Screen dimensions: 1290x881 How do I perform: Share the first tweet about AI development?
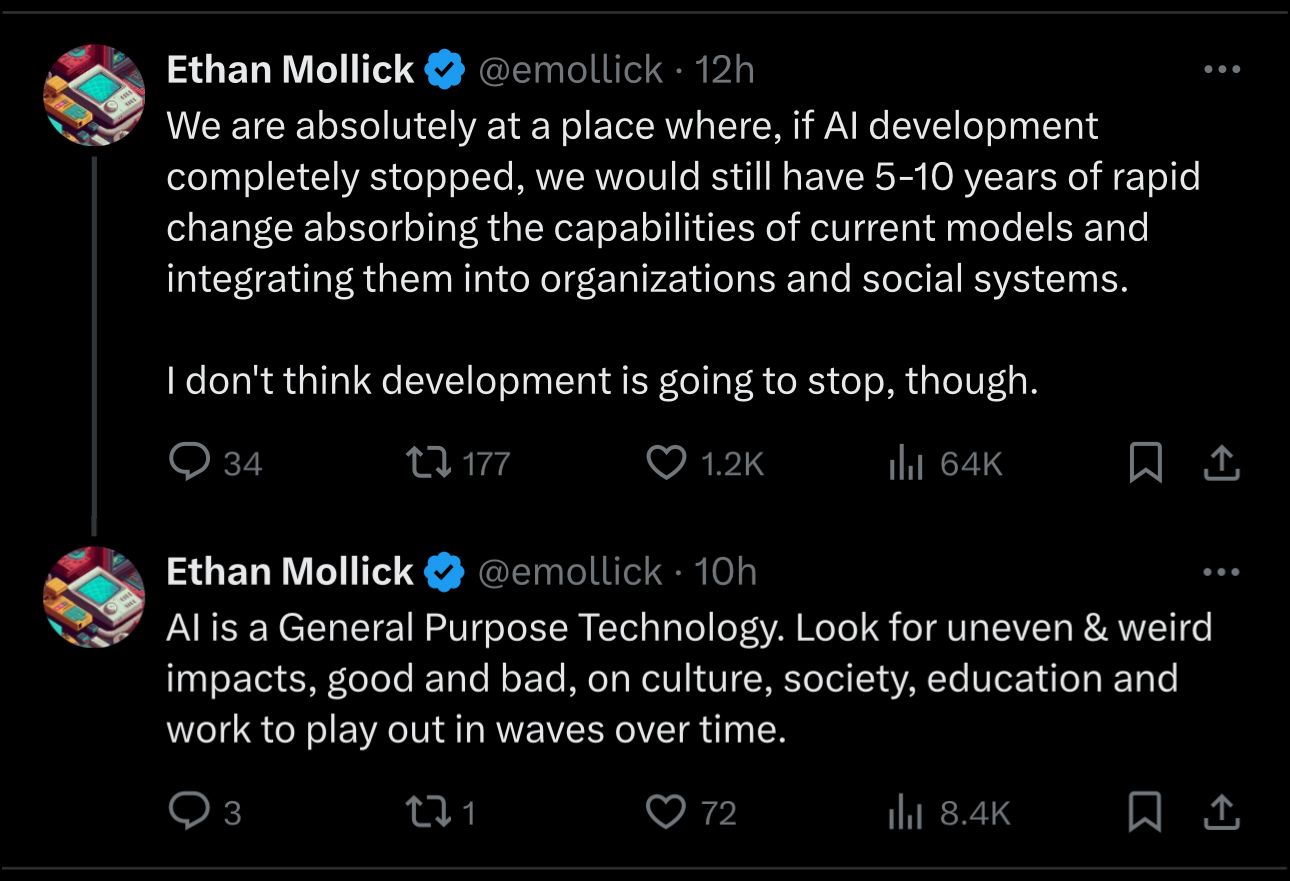click(1219, 463)
